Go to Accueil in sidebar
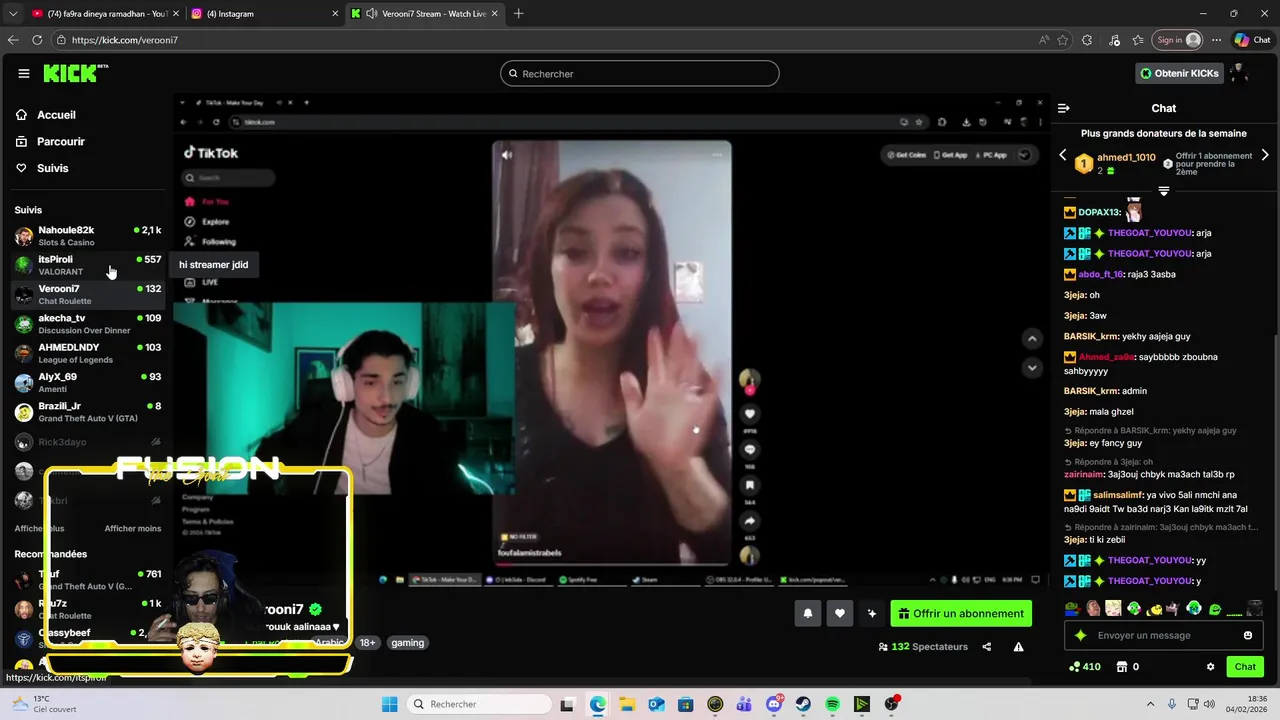The width and height of the screenshot is (1280, 720). click(57, 115)
